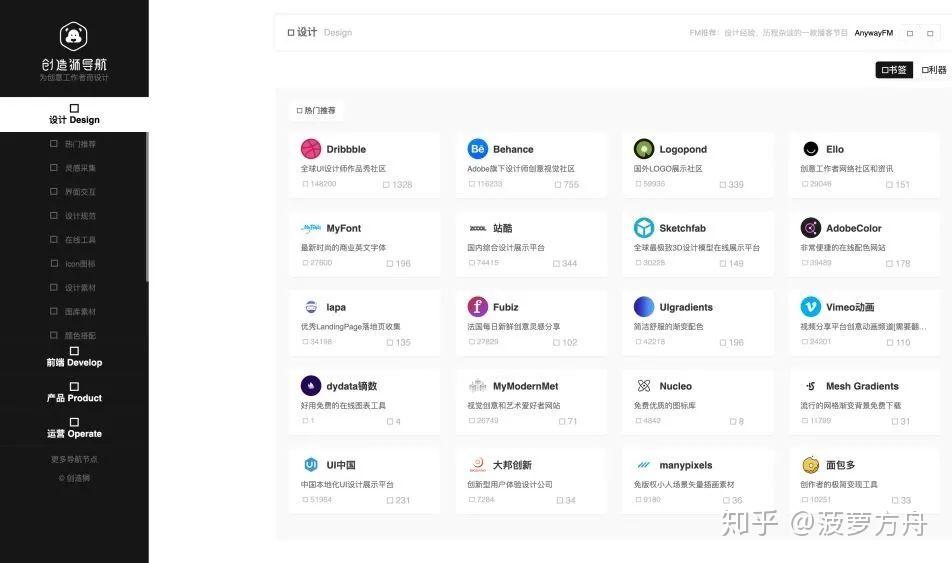
Task: Click the Vimeo blue v icon
Action: pos(811,307)
